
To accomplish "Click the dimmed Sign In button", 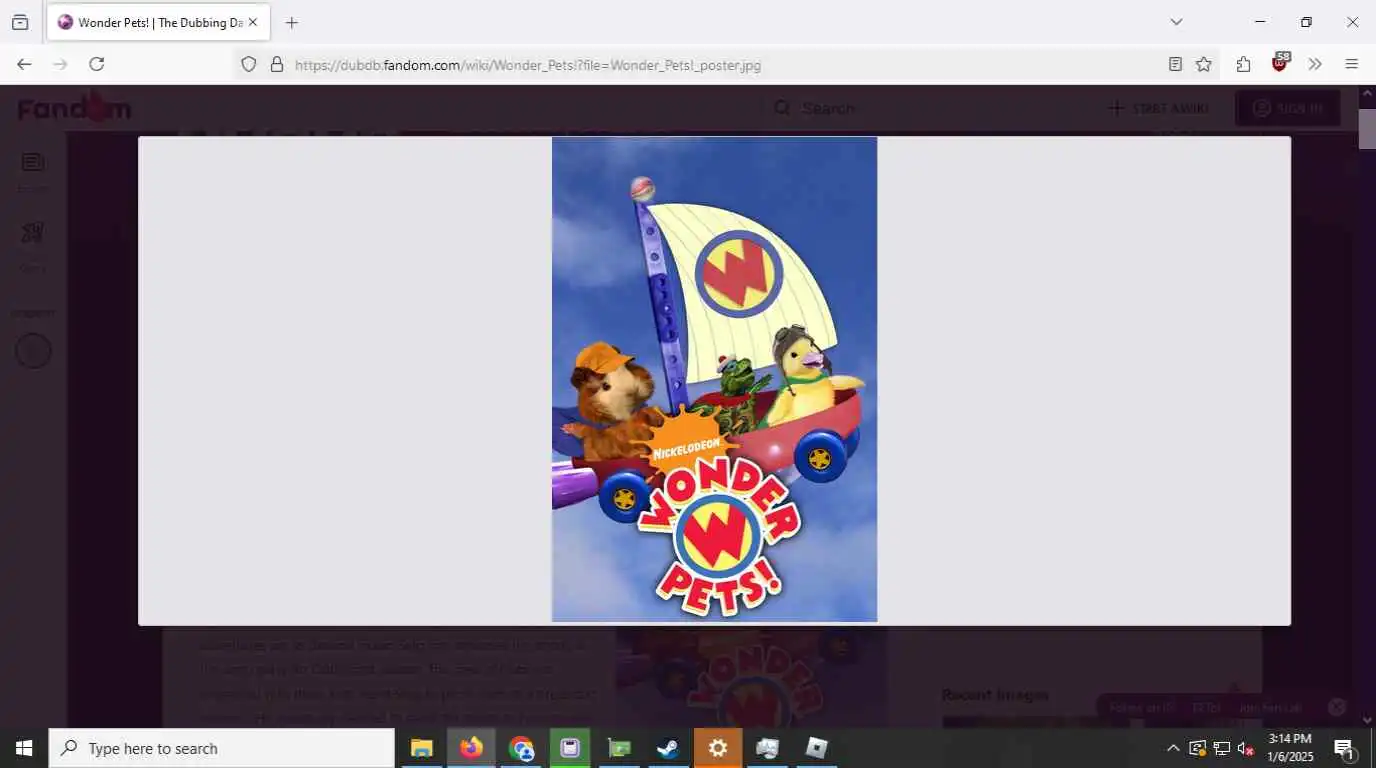I will (1288, 108).
